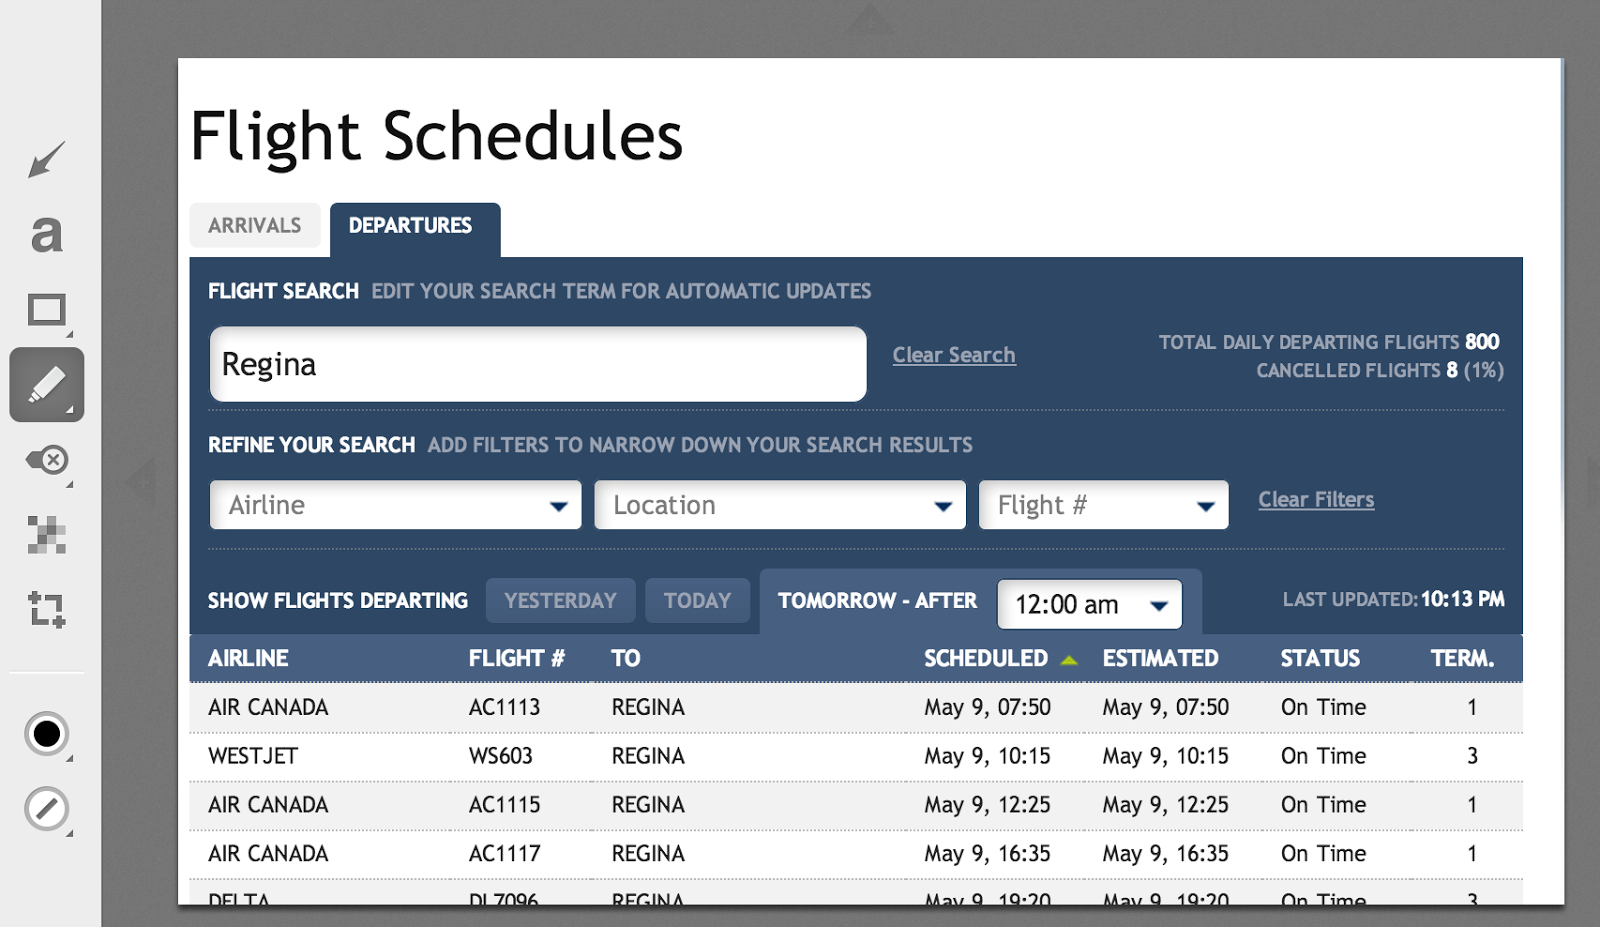Switch to the Departures tab

[x=411, y=226]
